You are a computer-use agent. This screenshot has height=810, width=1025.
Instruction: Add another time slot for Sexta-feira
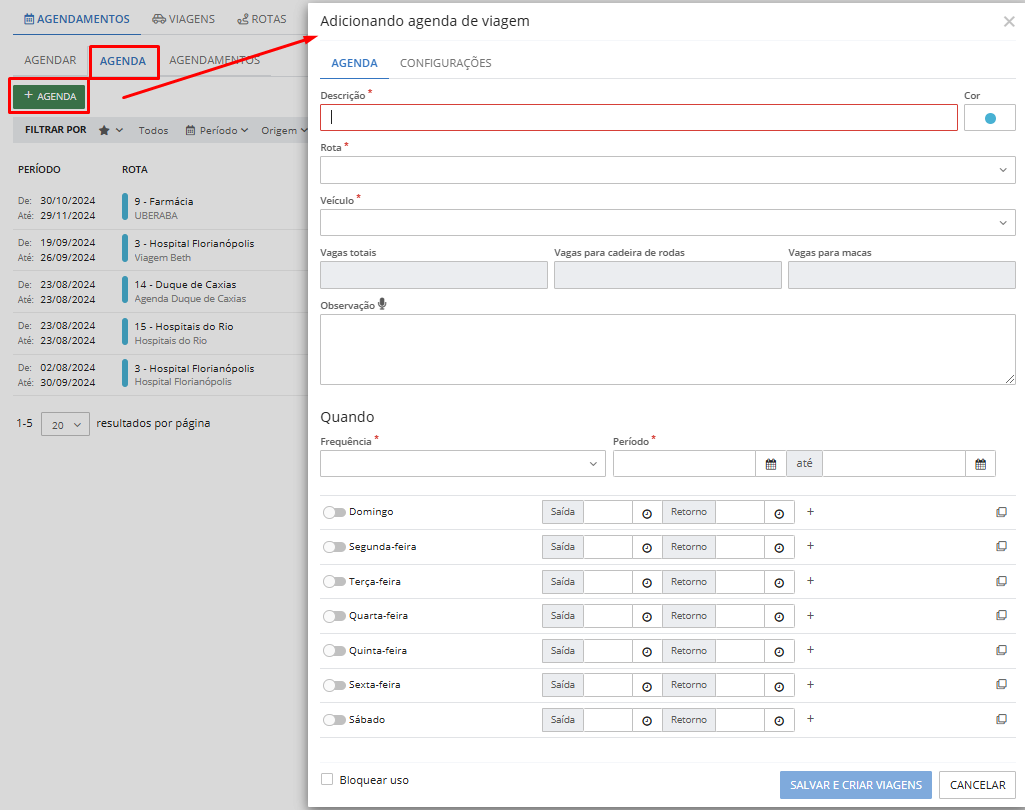click(811, 684)
